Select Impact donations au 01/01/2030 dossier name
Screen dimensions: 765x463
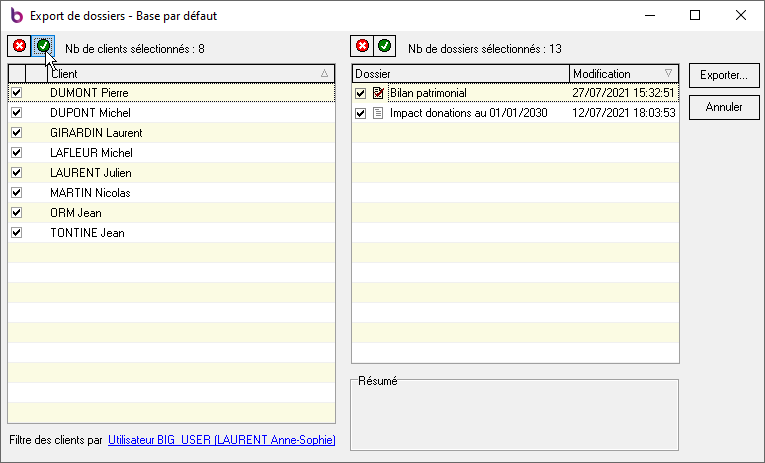(x=468, y=113)
